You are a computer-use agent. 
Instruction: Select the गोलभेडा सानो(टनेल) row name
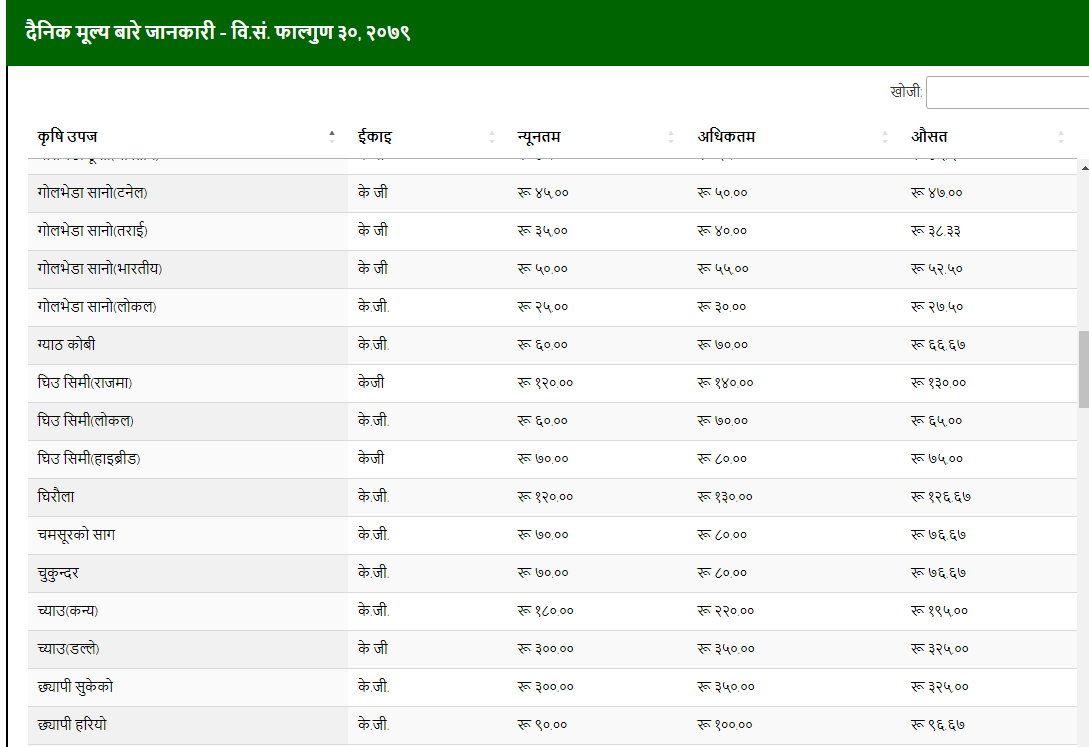[92, 193]
